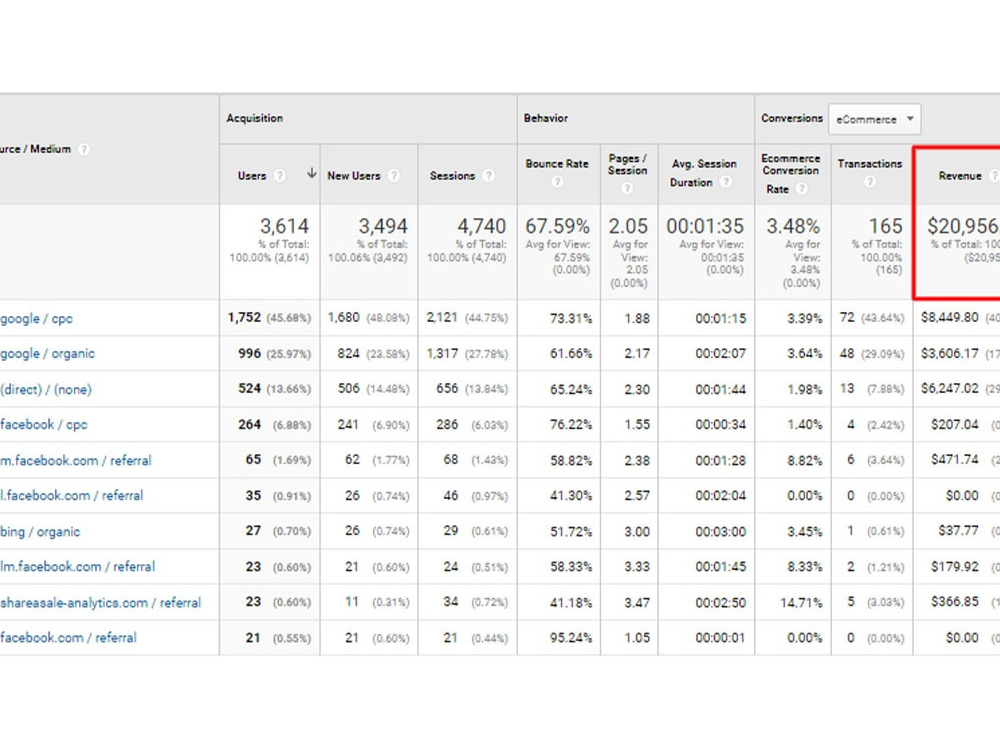
Task: Open the bing / organic source link
Action: [x=40, y=531]
